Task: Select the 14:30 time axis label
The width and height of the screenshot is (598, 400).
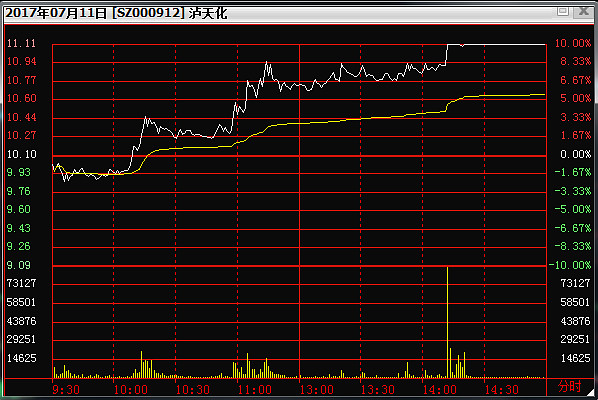Action: point(501,390)
